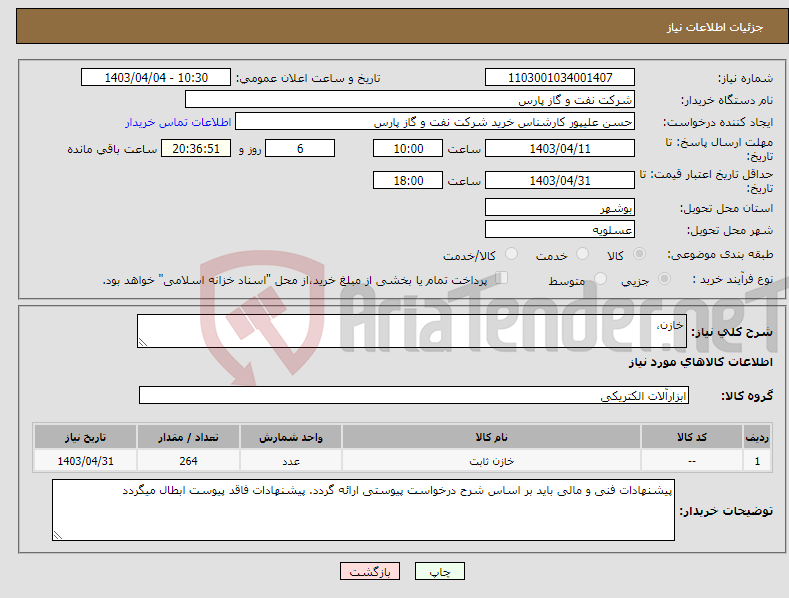Click the کد کالا column header
This screenshot has height=598, width=789.
(692, 437)
